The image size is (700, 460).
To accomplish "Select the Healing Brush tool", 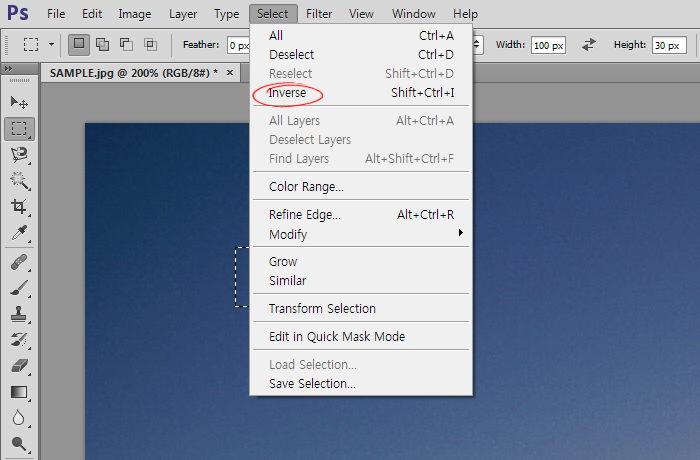I will tap(19, 262).
